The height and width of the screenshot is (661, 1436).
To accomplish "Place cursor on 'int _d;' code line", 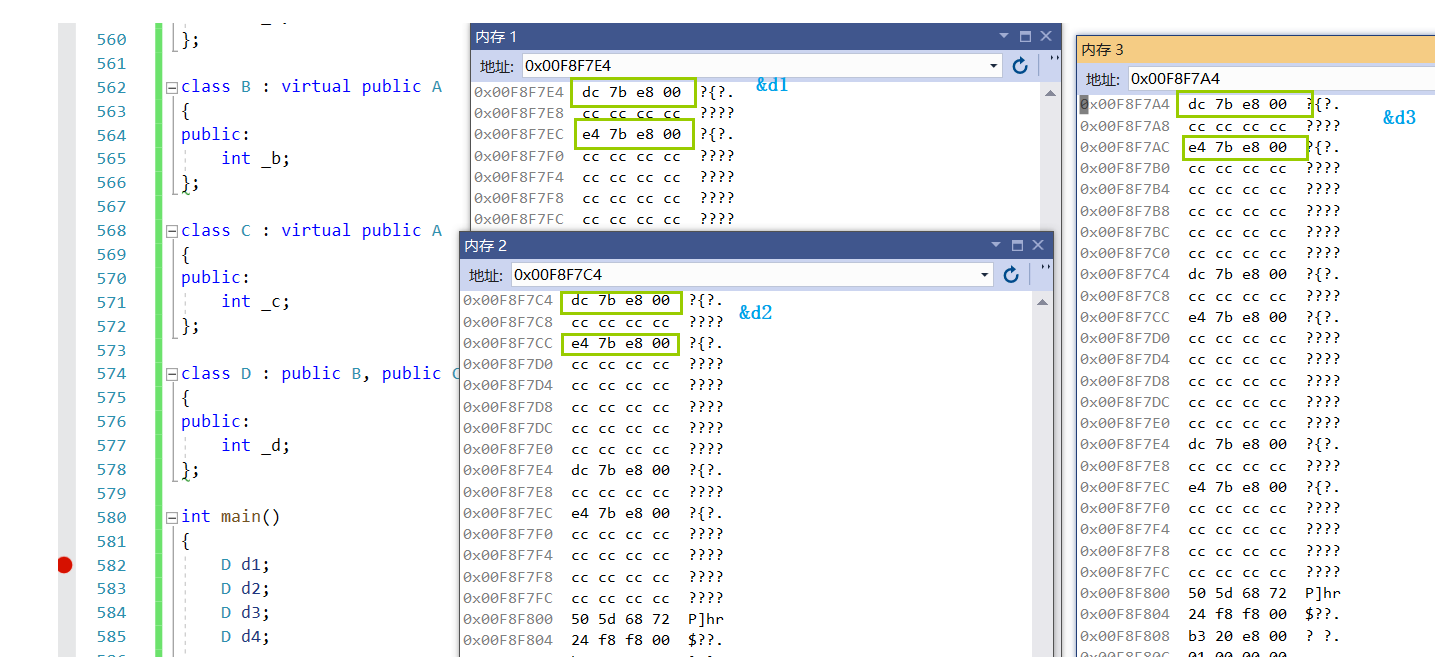I will (x=255, y=445).
